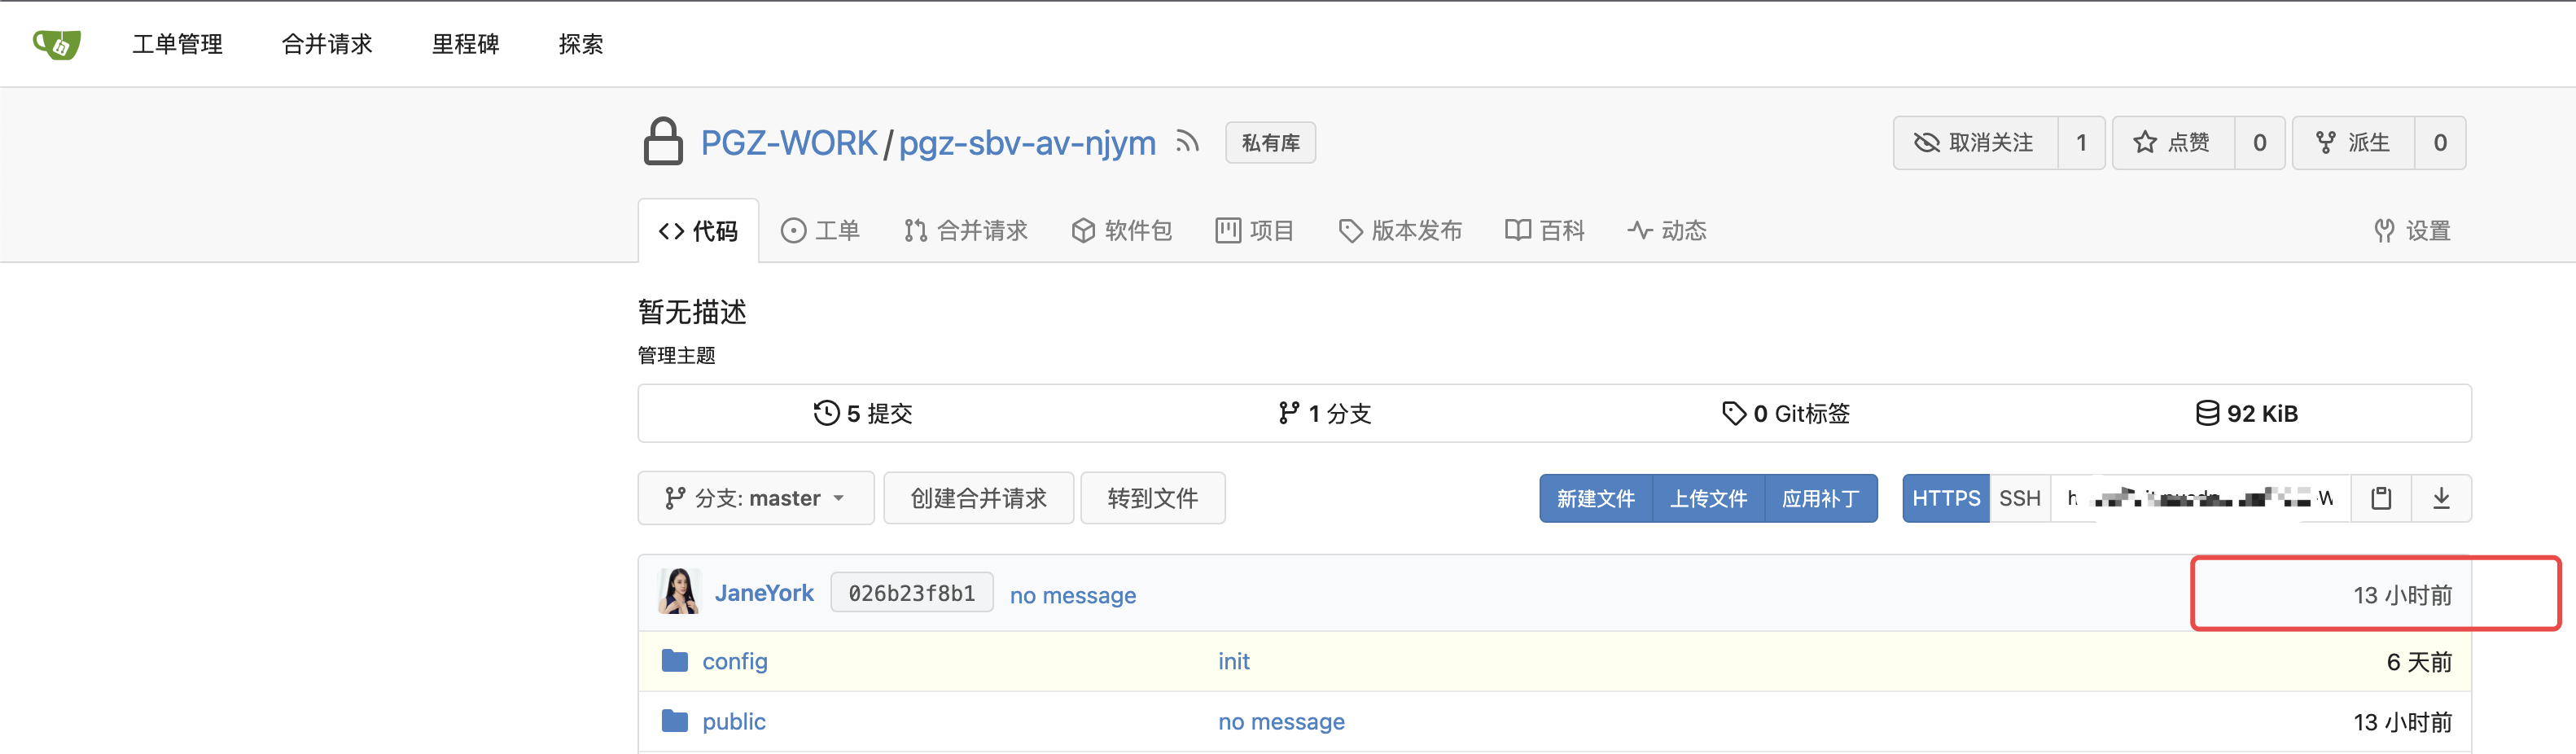Open the repository RSS feed icon
Viewport: 2576px width, 754px height.
point(1186,142)
